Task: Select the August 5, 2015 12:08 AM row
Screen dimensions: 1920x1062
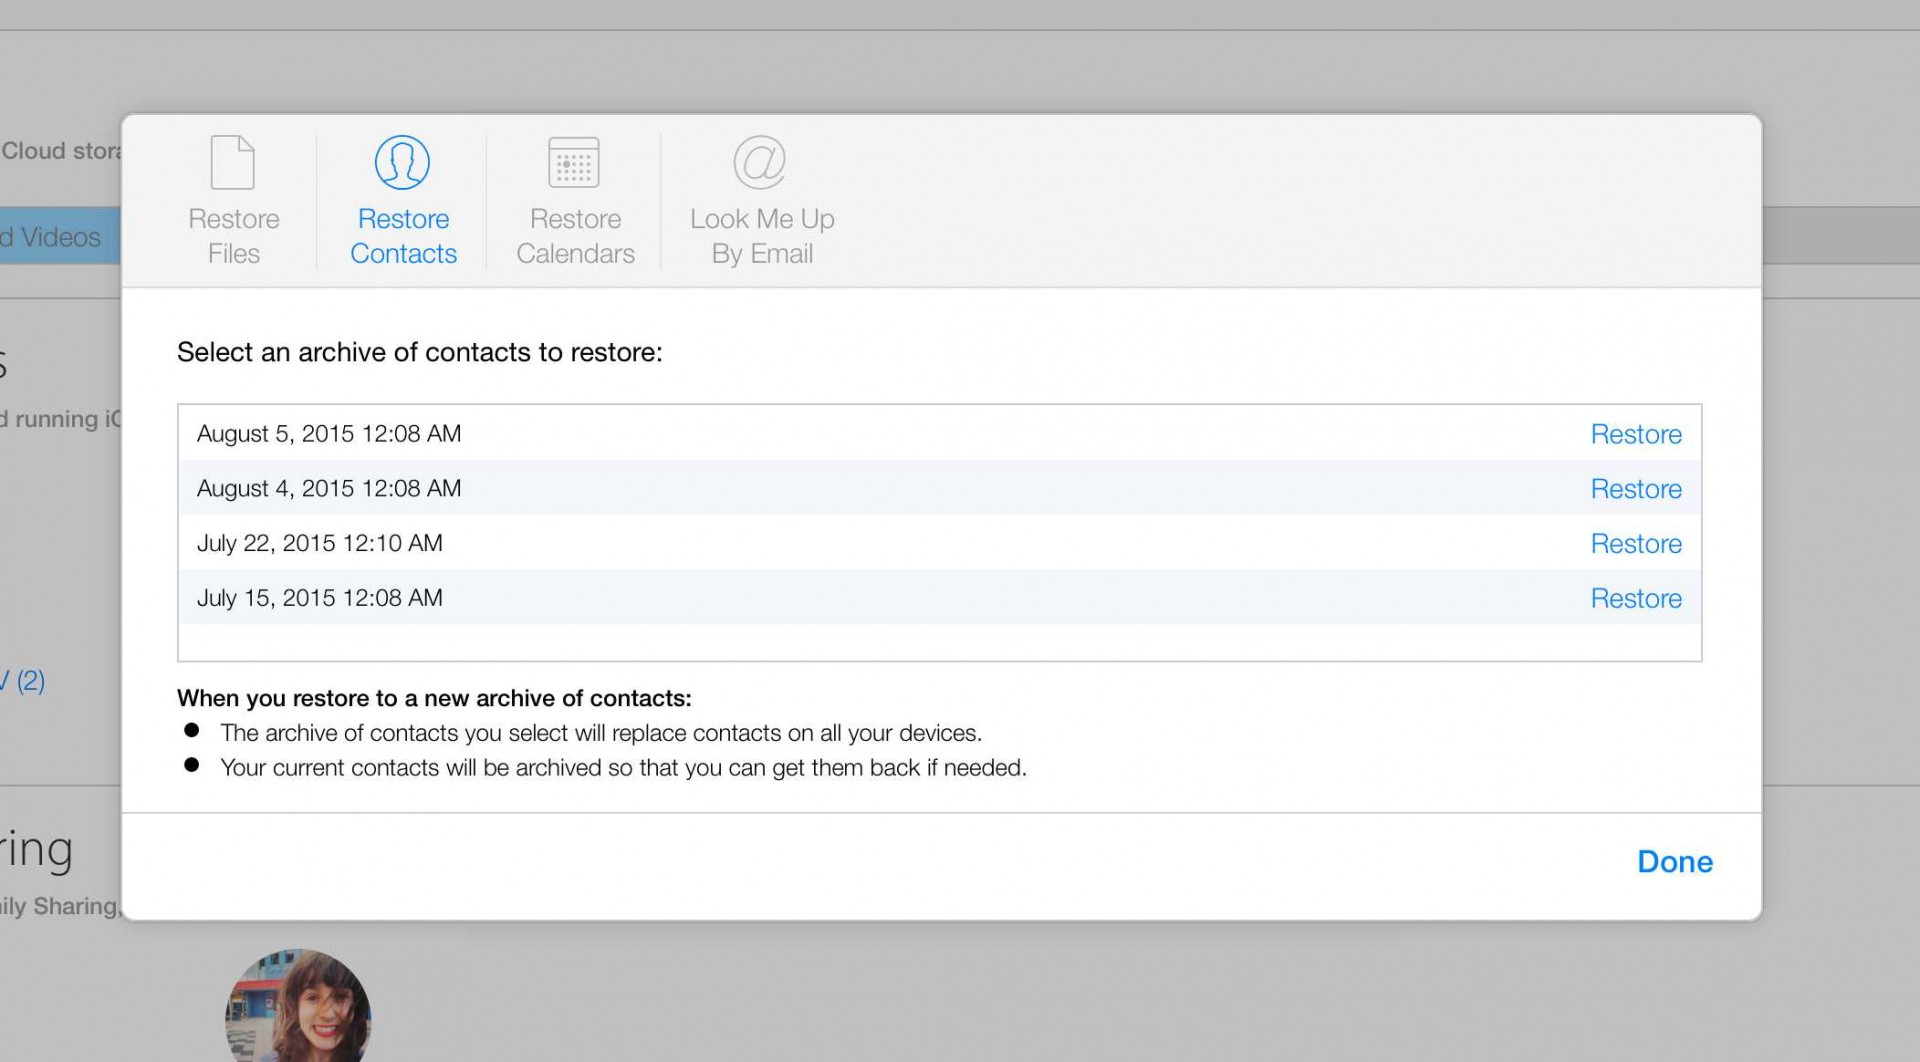Action: pos(939,433)
